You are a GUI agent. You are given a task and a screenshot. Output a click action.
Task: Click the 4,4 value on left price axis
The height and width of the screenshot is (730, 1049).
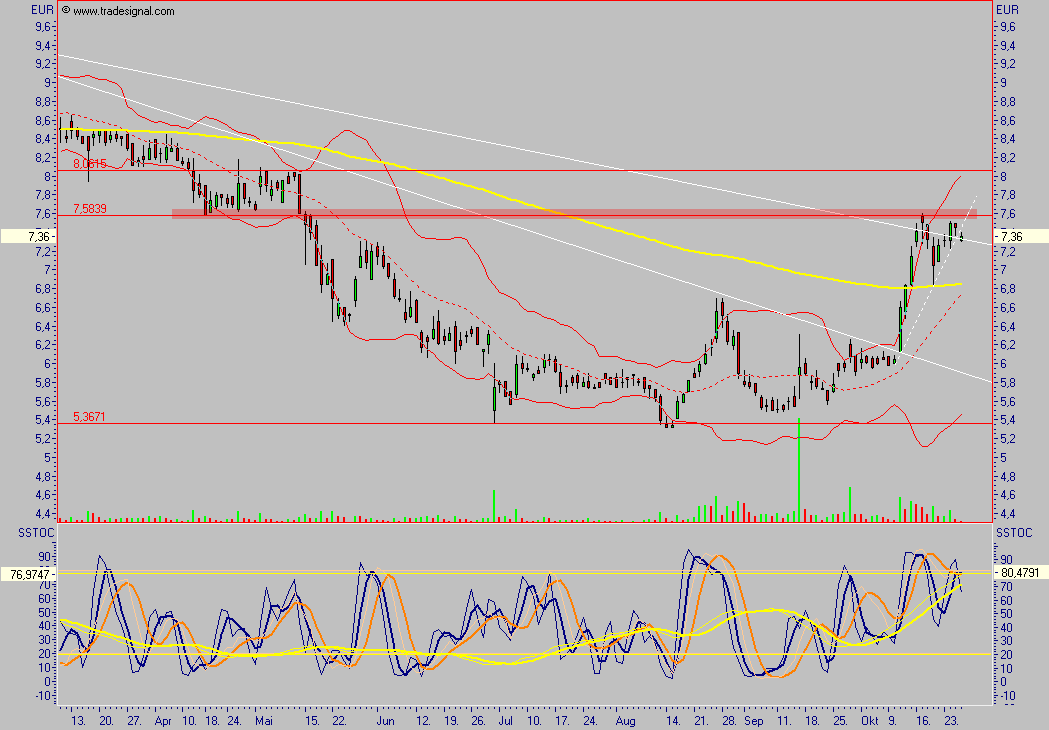45,514
